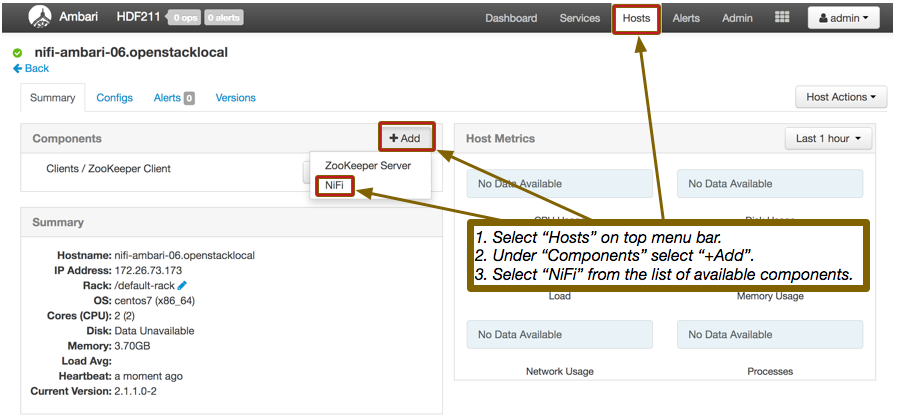Screen dimensions: 897x418
Task: Click the green host status check icon
Action: (x=18, y=52)
